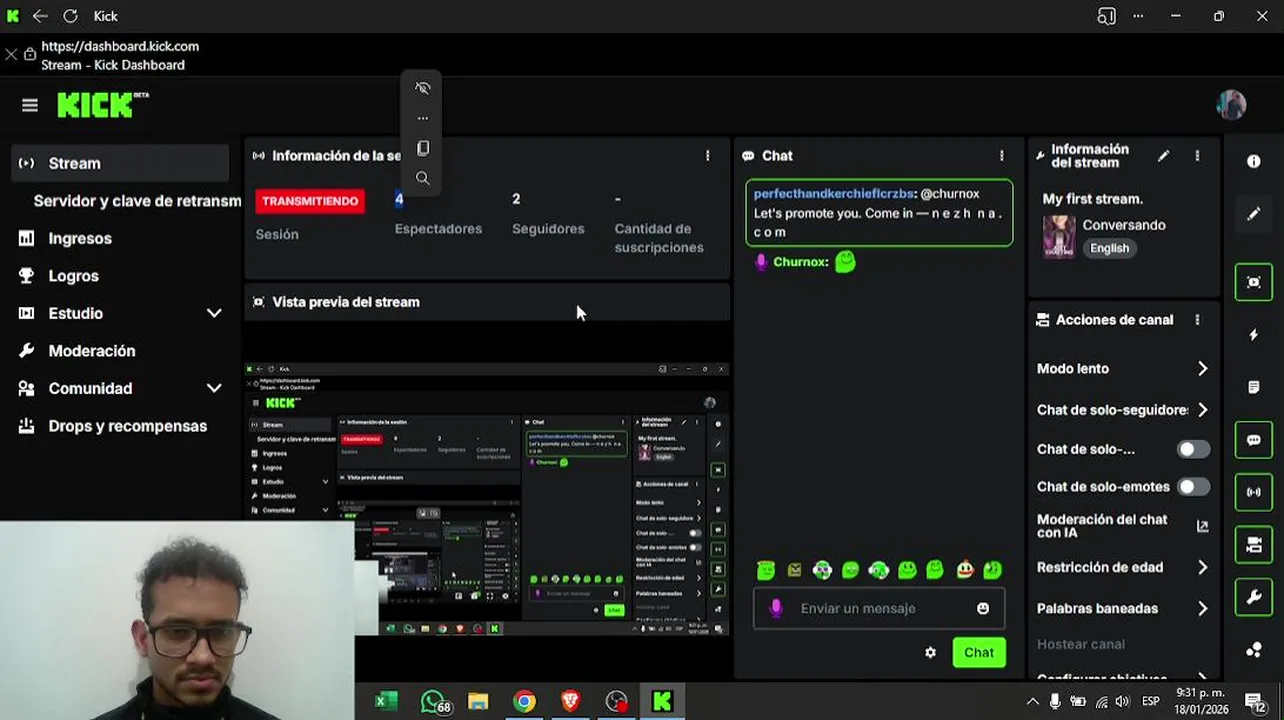Click the Churnox username in chat

pyautogui.click(x=800, y=262)
